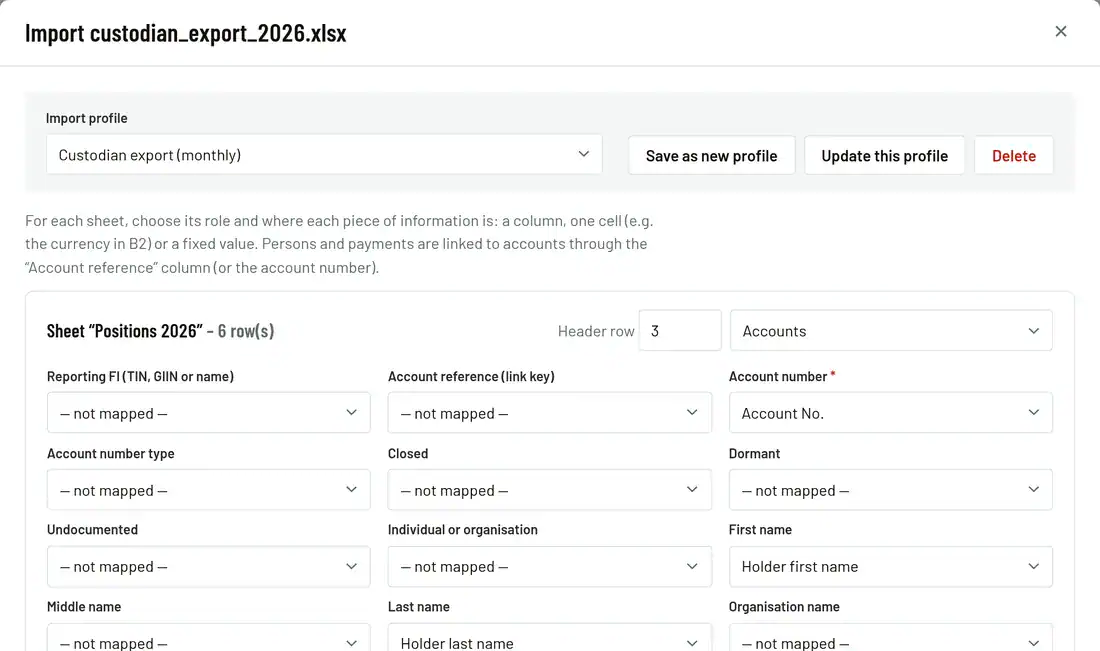Click Update this profile button
Screen dimensions: 1100x651
tap(884, 155)
